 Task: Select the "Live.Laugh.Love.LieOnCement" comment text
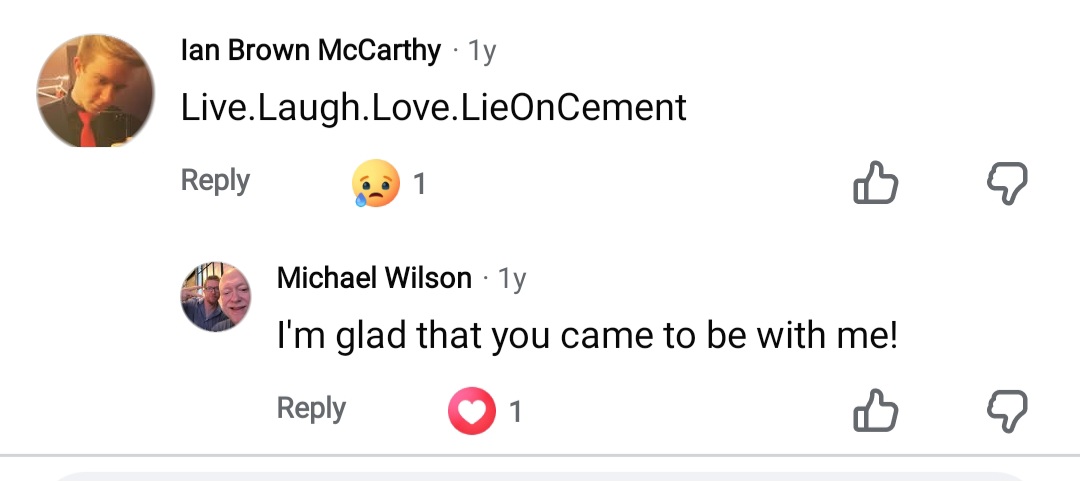tap(434, 107)
